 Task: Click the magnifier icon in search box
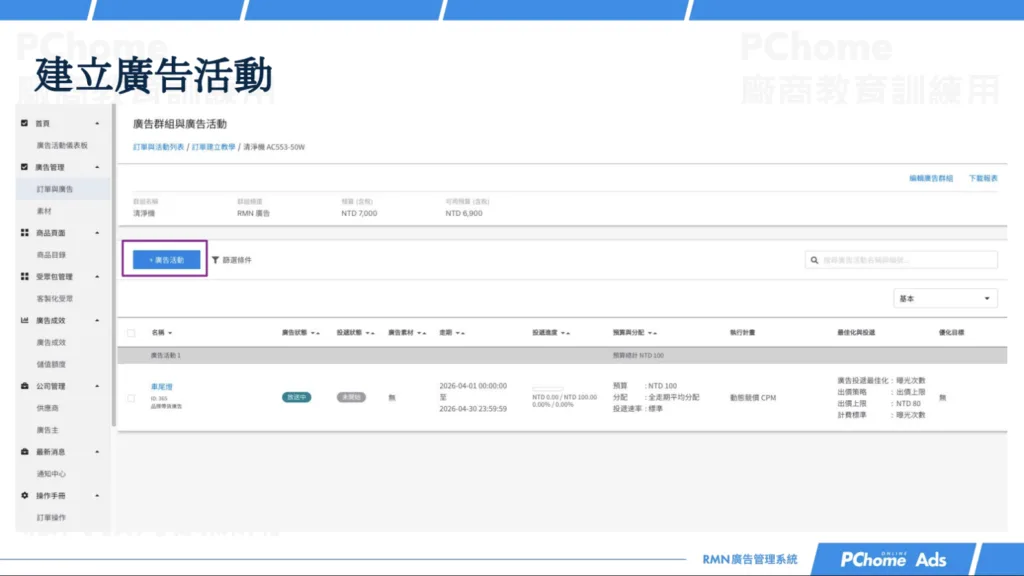815,260
